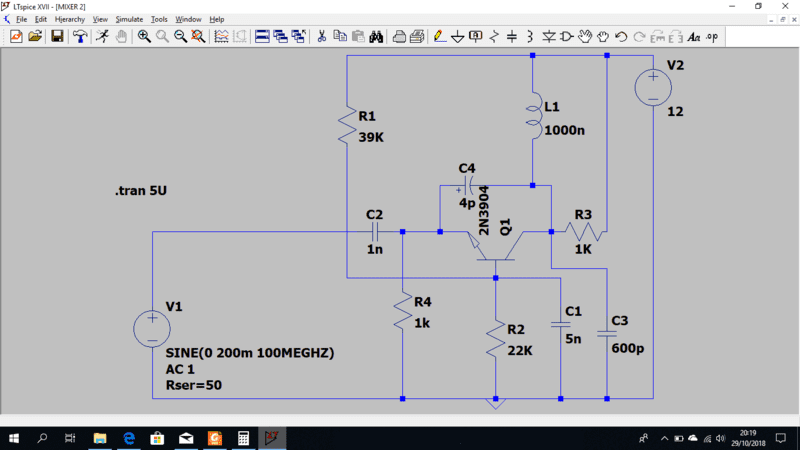Viewport: 800px width, 450px height.
Task: Click the Add Text Aa icon
Action: (x=693, y=37)
